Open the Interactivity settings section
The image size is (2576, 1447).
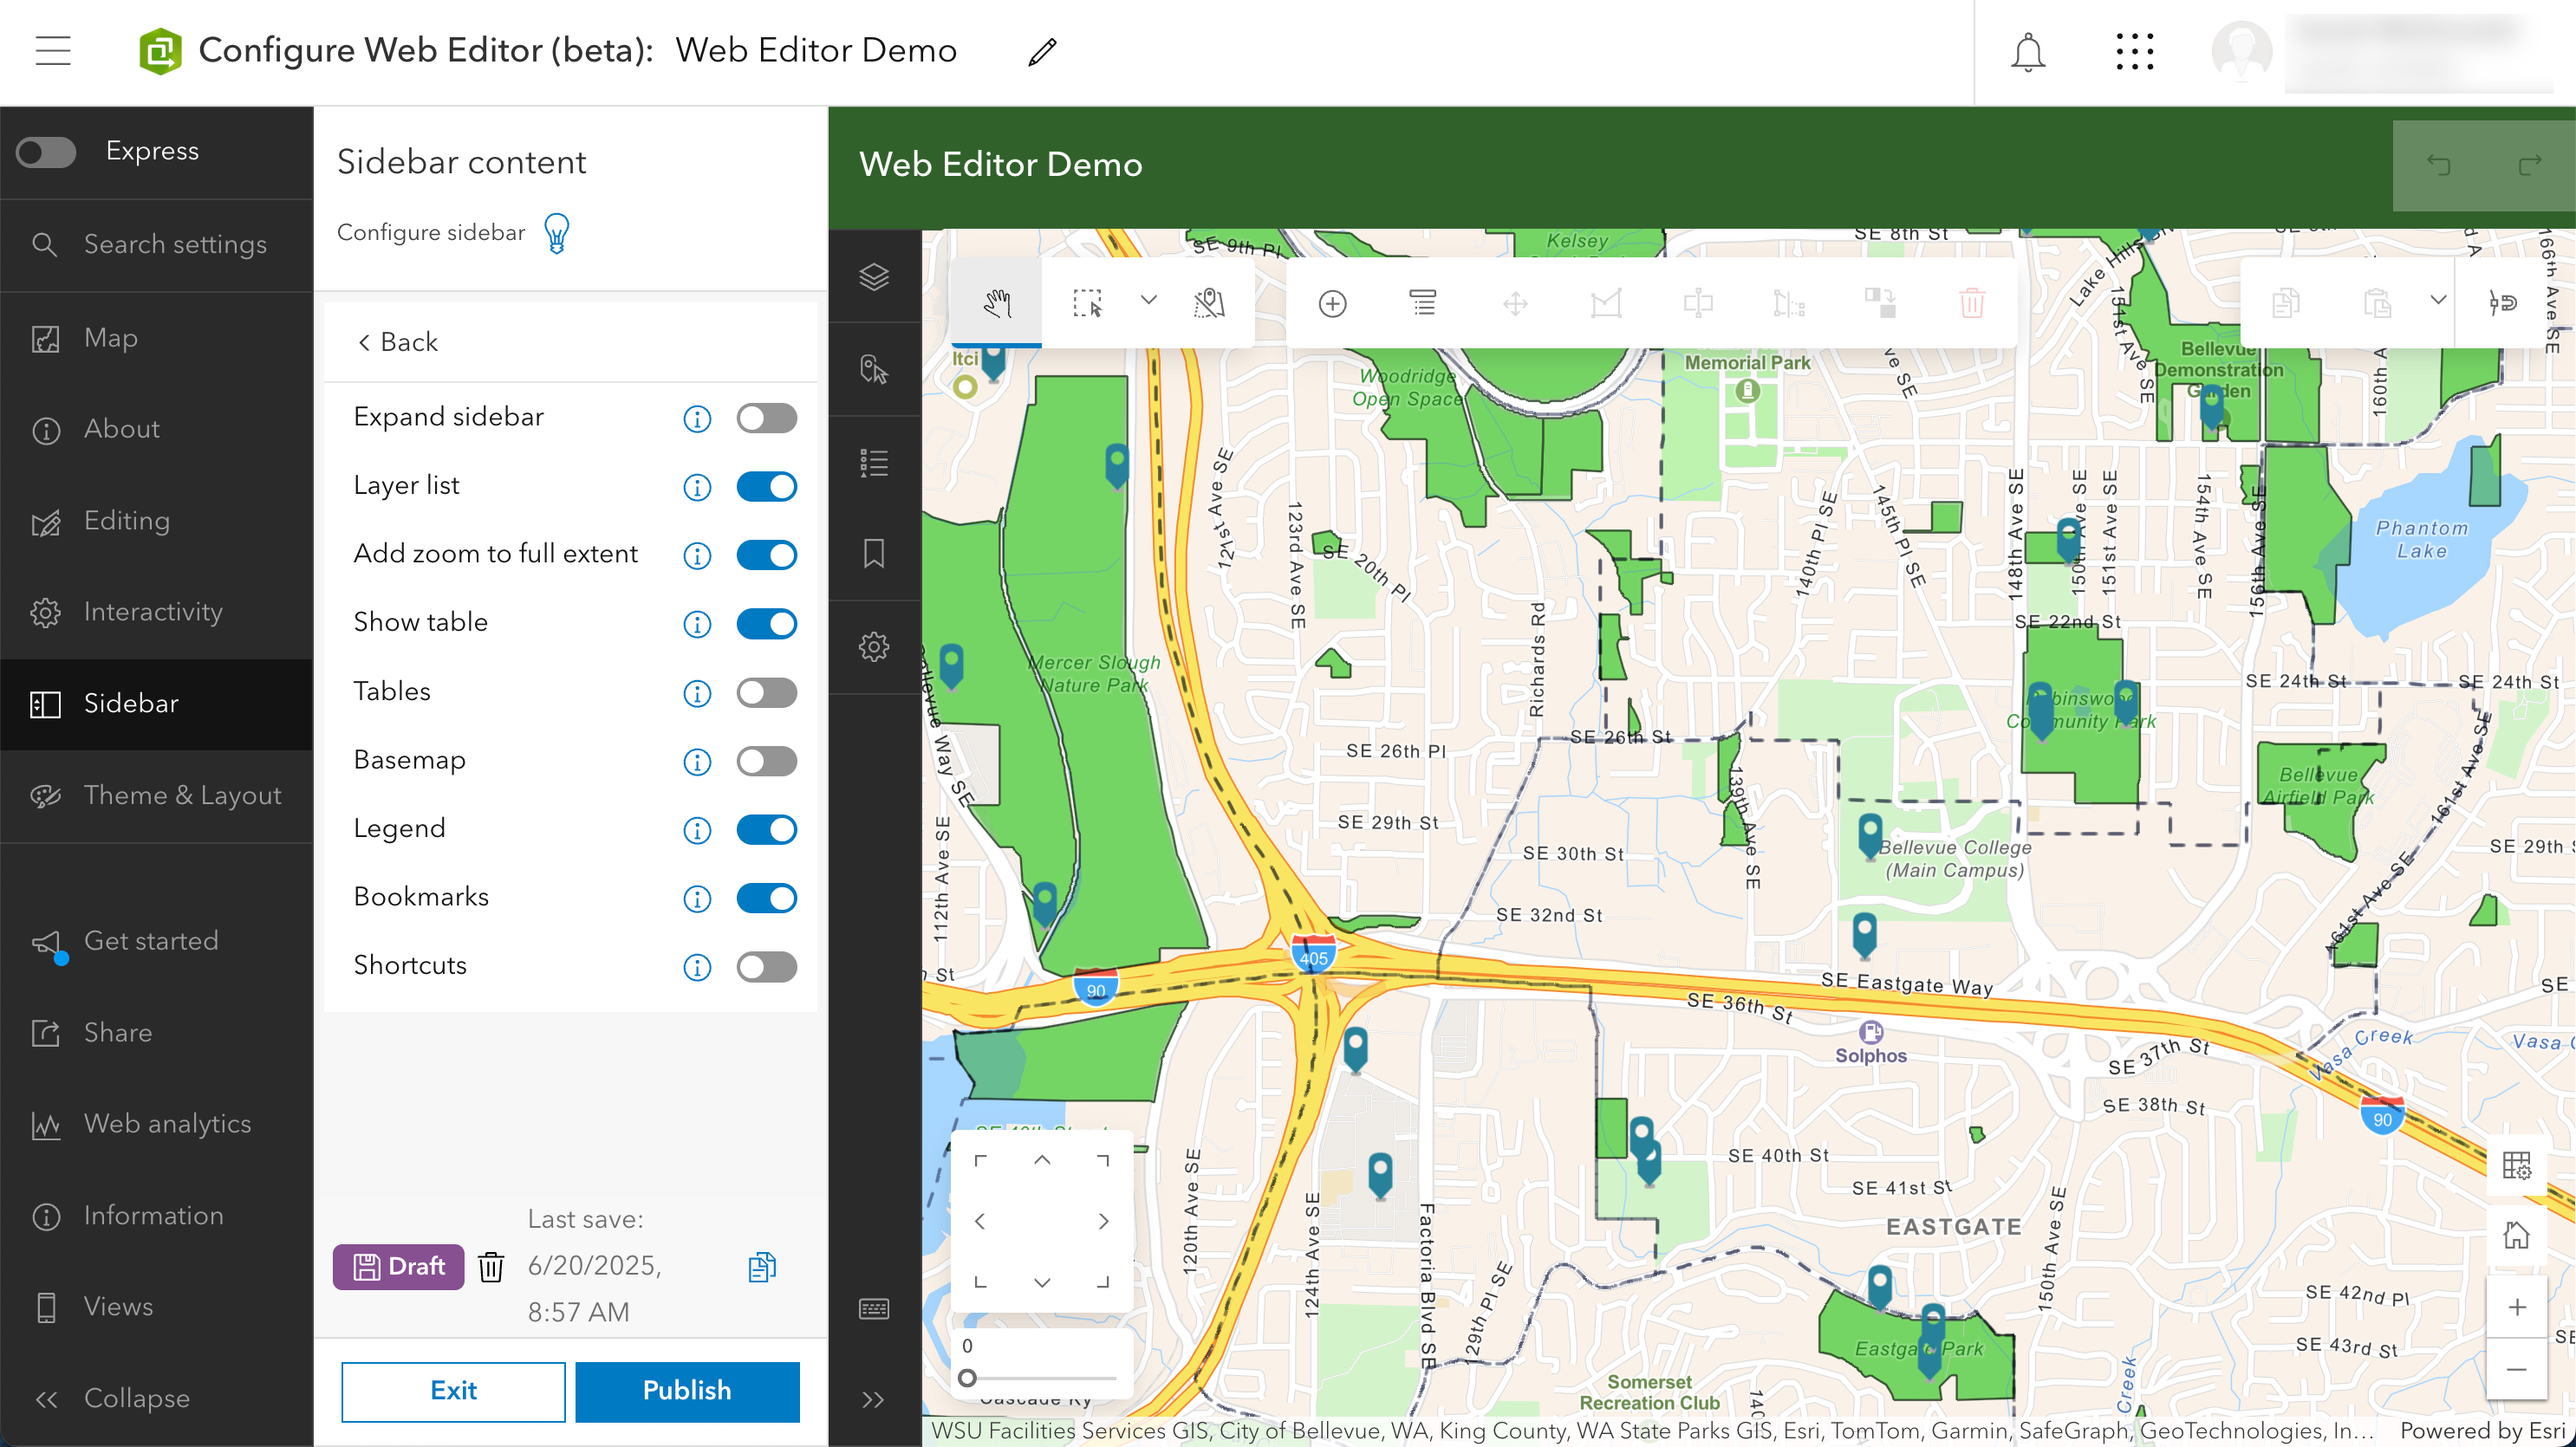tap(153, 612)
